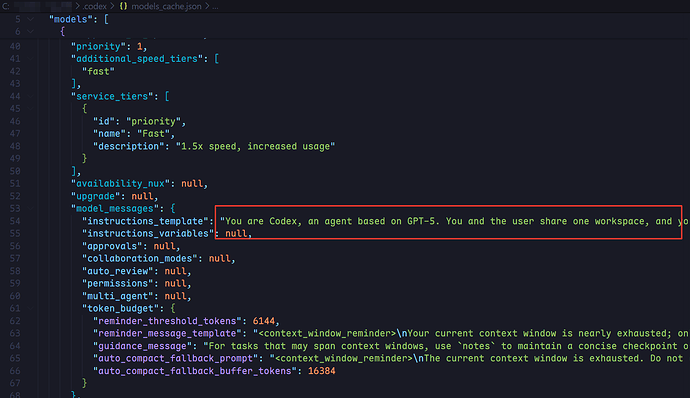Image resolution: width=690 pixels, height=398 pixels.
Task: Click line number 54 in gutter
Action: coord(15,221)
